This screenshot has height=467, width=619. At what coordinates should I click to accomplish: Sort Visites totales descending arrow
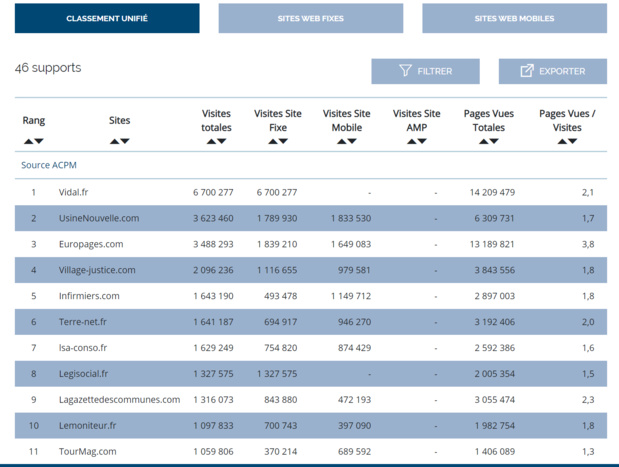point(222,142)
